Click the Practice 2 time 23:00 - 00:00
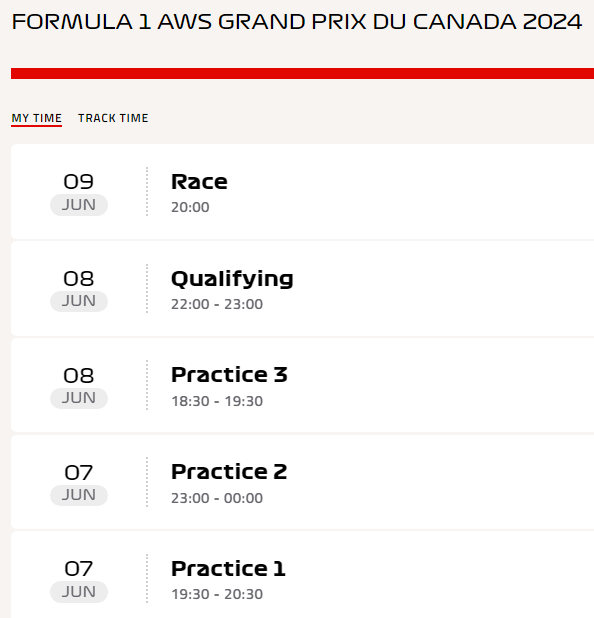The image size is (594, 618). 217,498
